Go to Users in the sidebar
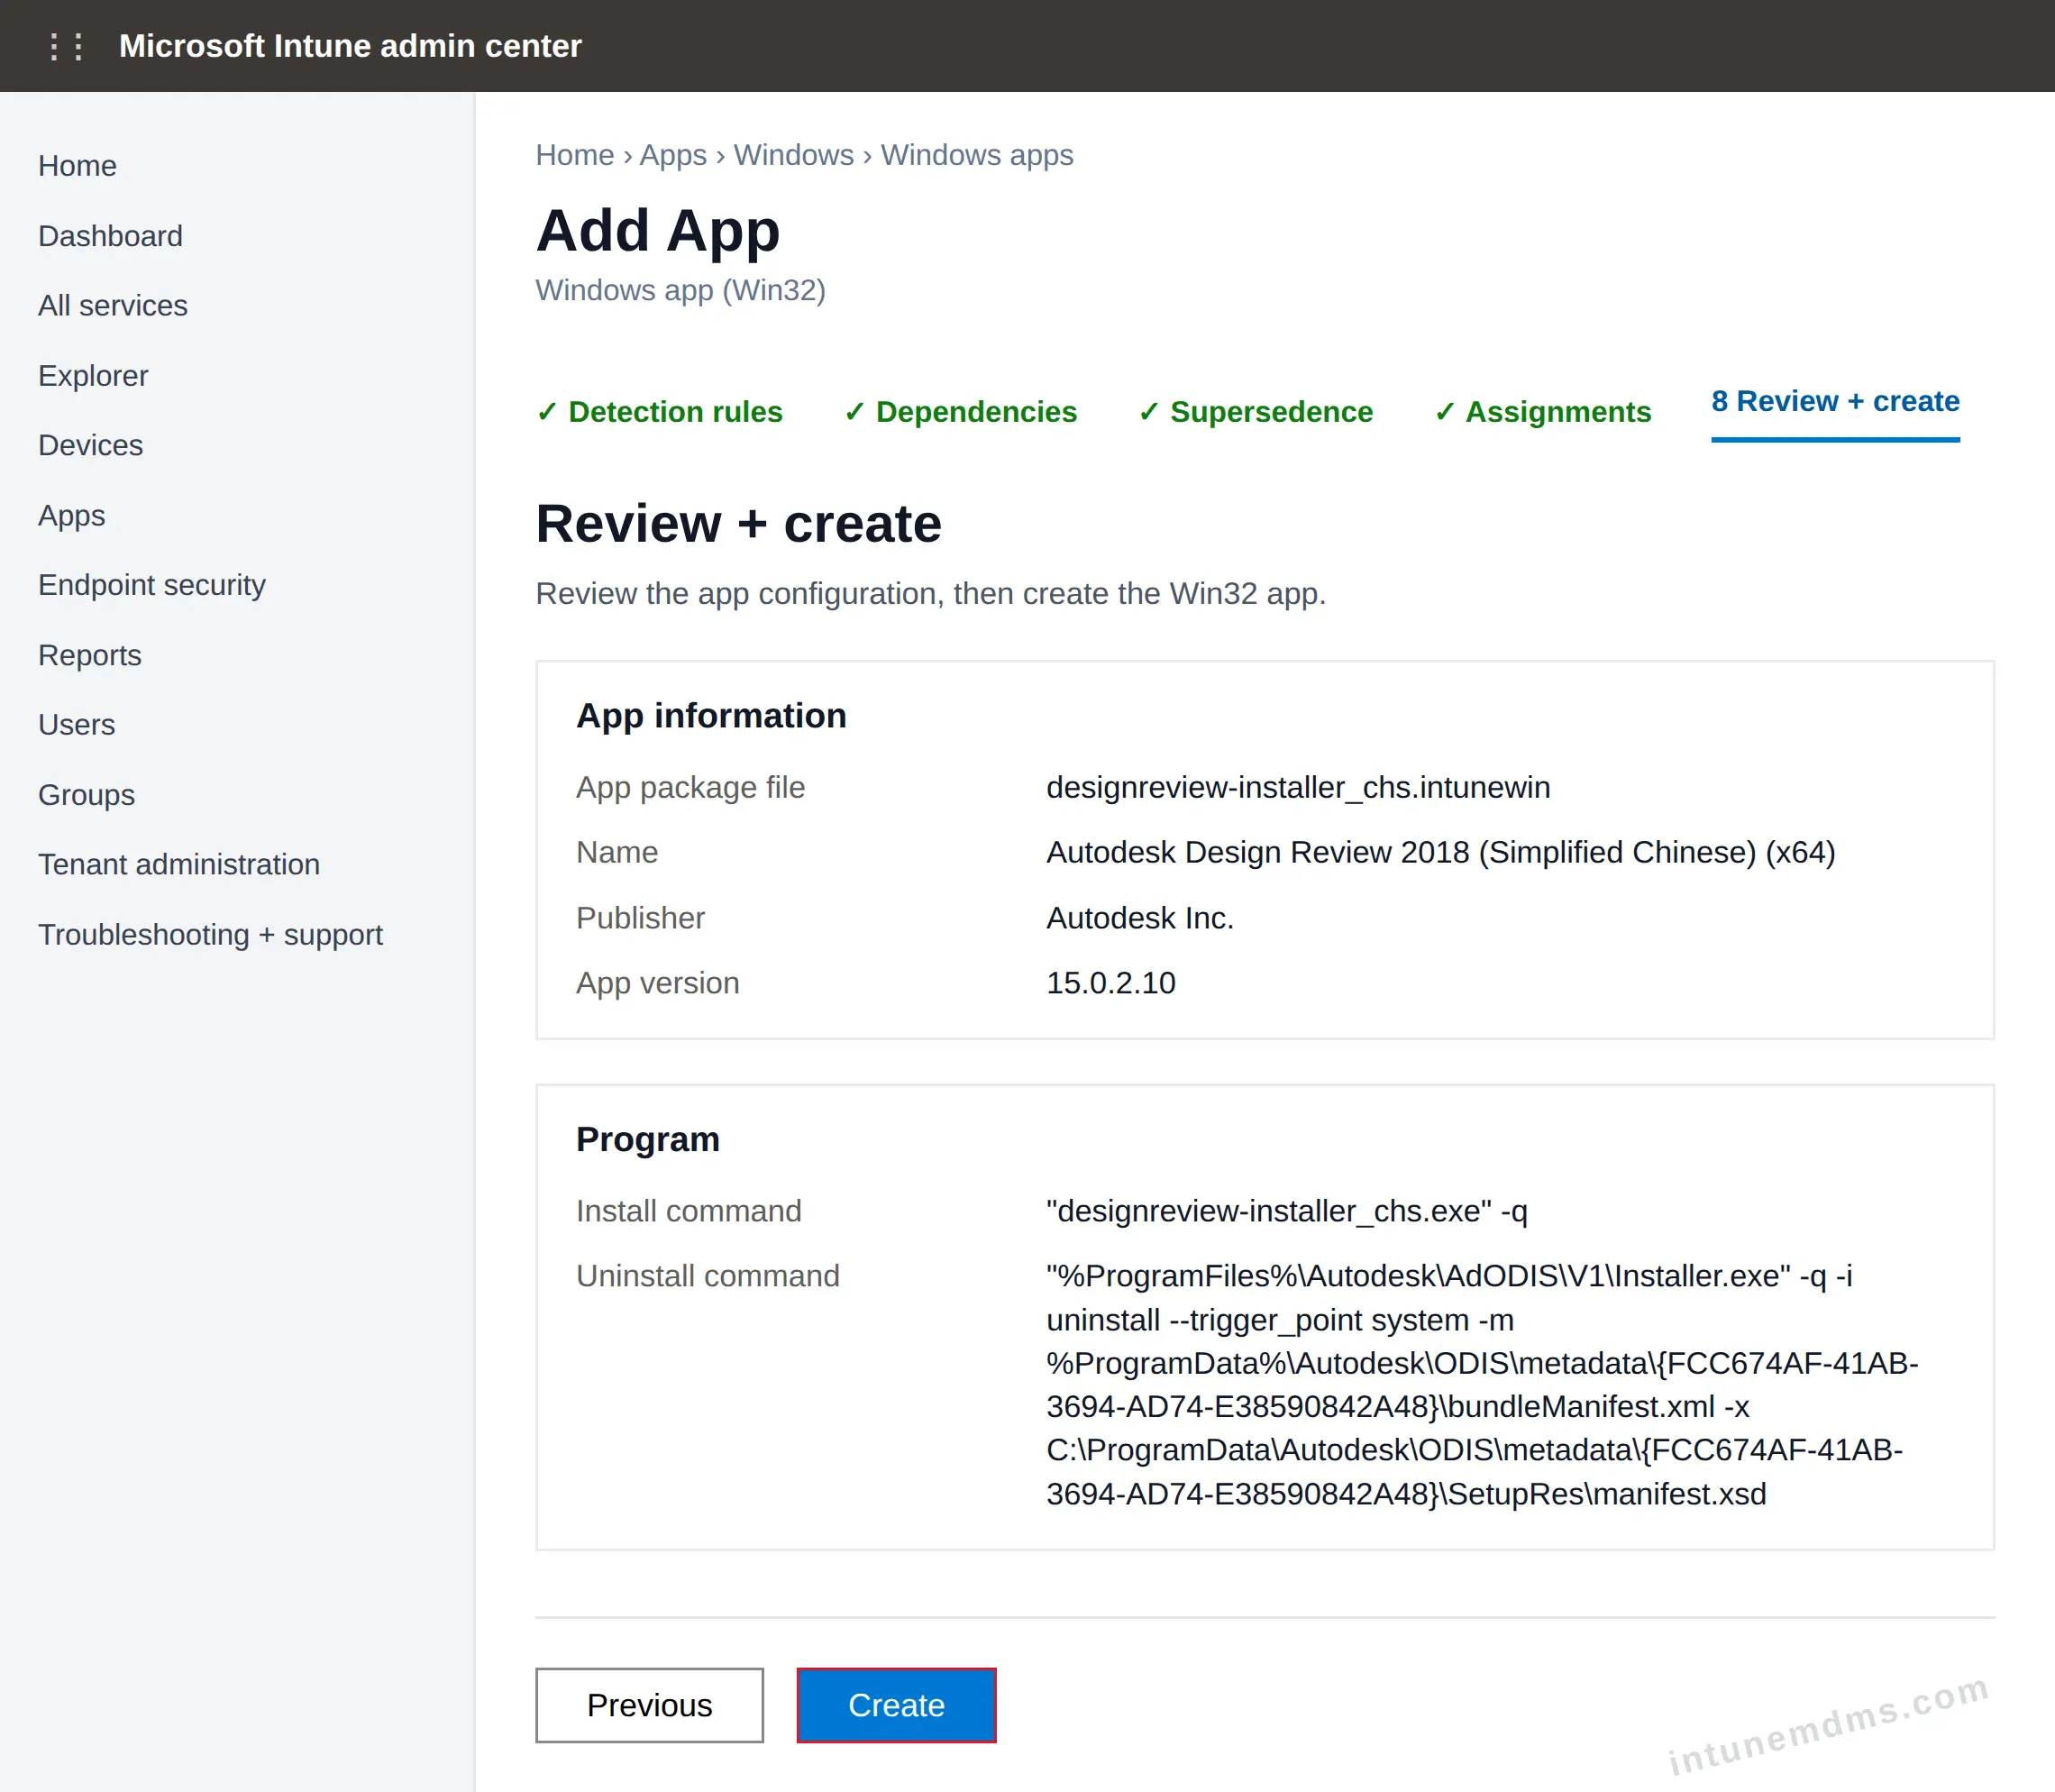Screen dimensions: 2055x1792 76,724
